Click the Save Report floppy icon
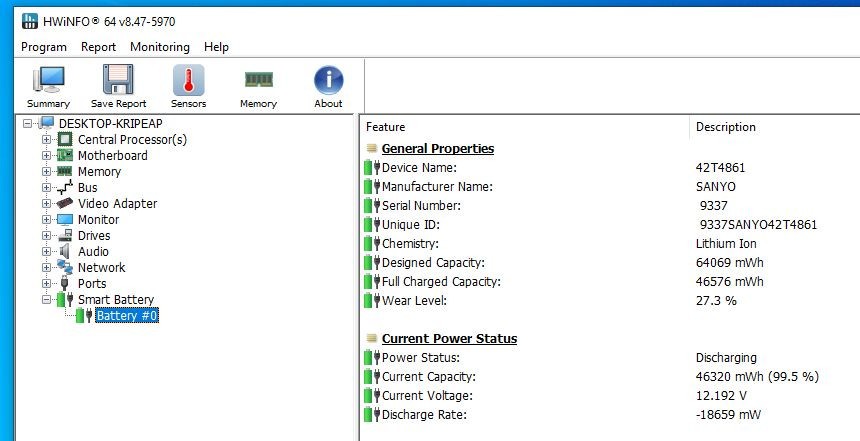Viewport: 860px width, 441px height. tap(118, 80)
